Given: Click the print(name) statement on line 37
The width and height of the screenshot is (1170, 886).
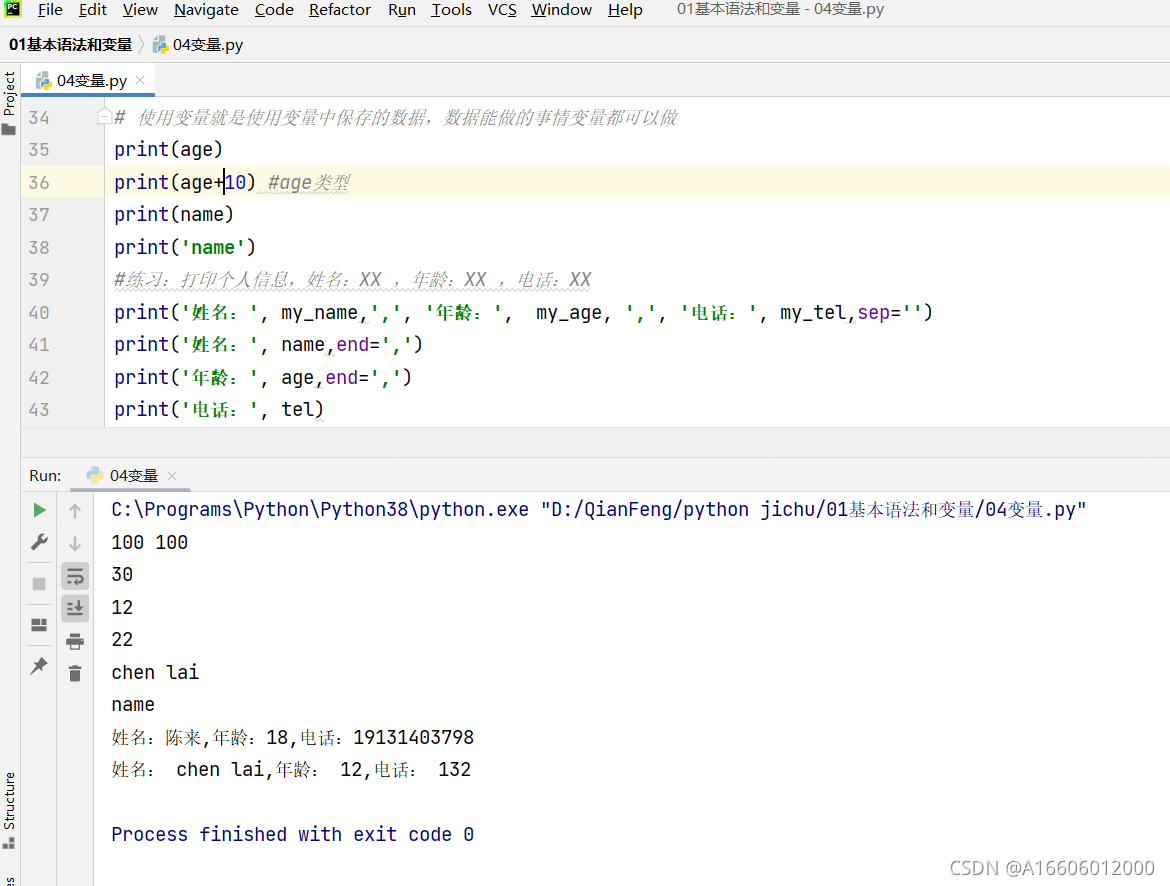Looking at the screenshot, I should coord(174,215).
